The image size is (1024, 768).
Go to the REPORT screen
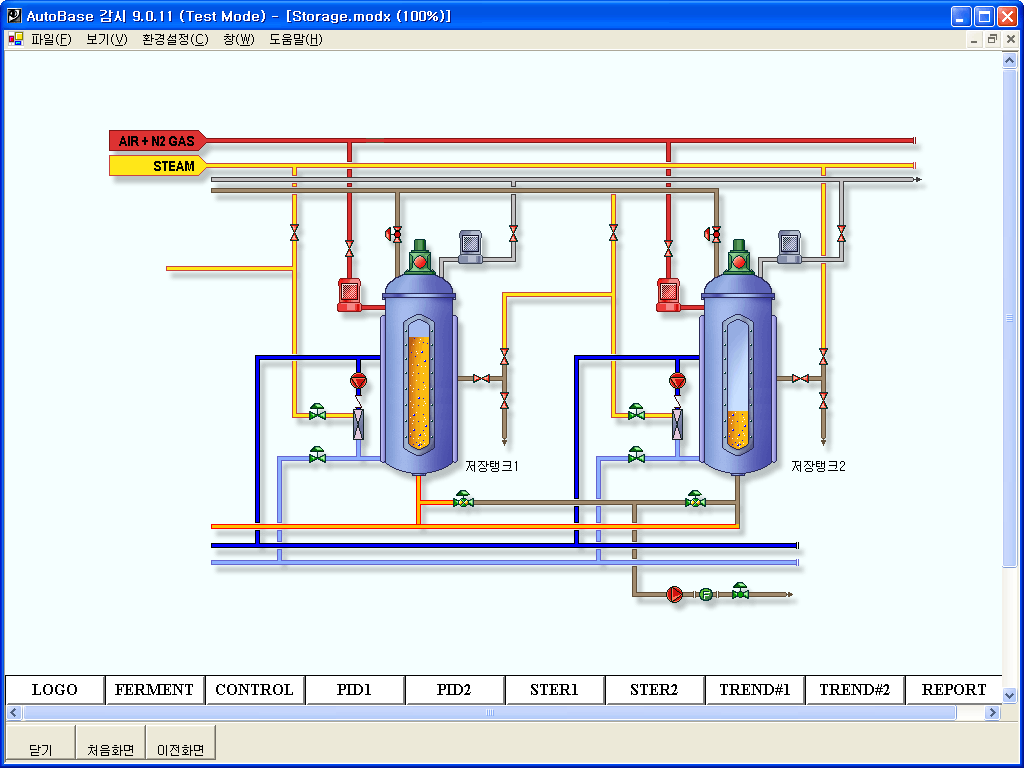tap(954, 690)
